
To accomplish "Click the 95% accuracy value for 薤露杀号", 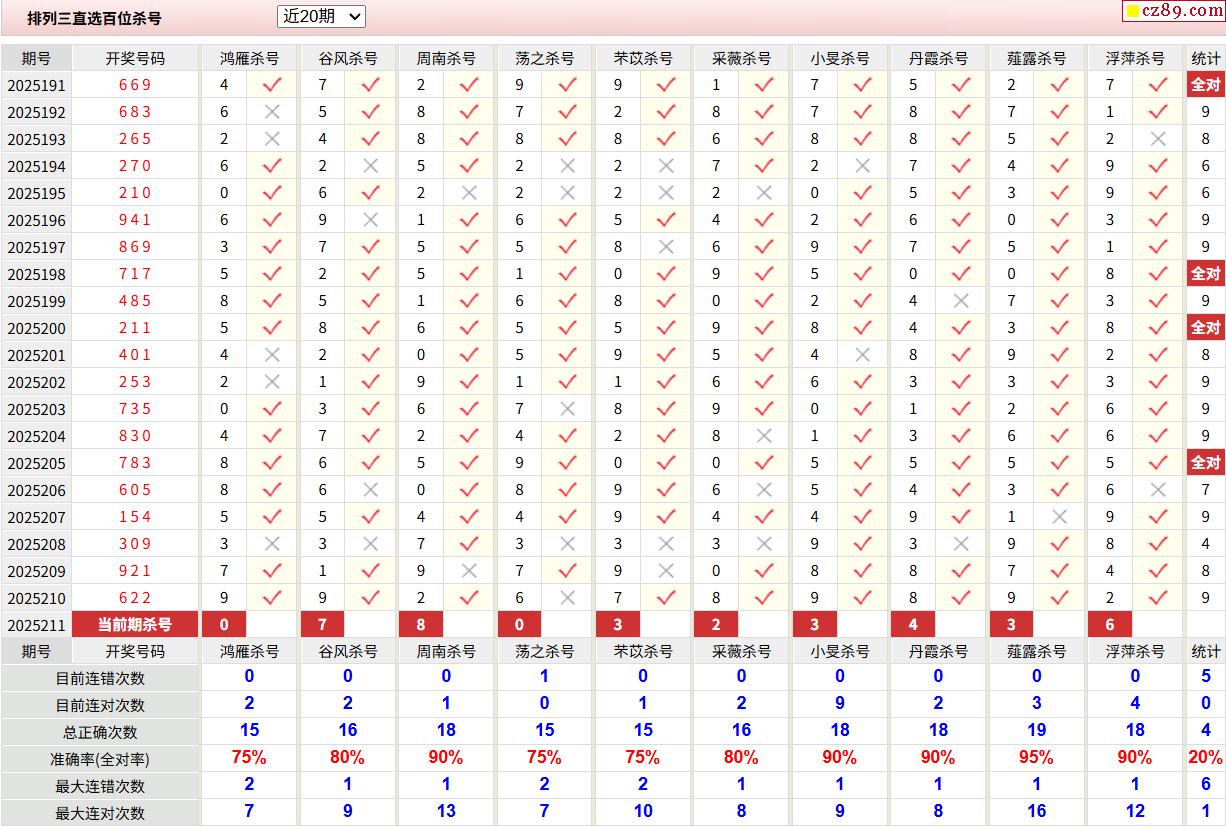I will pos(1036,757).
